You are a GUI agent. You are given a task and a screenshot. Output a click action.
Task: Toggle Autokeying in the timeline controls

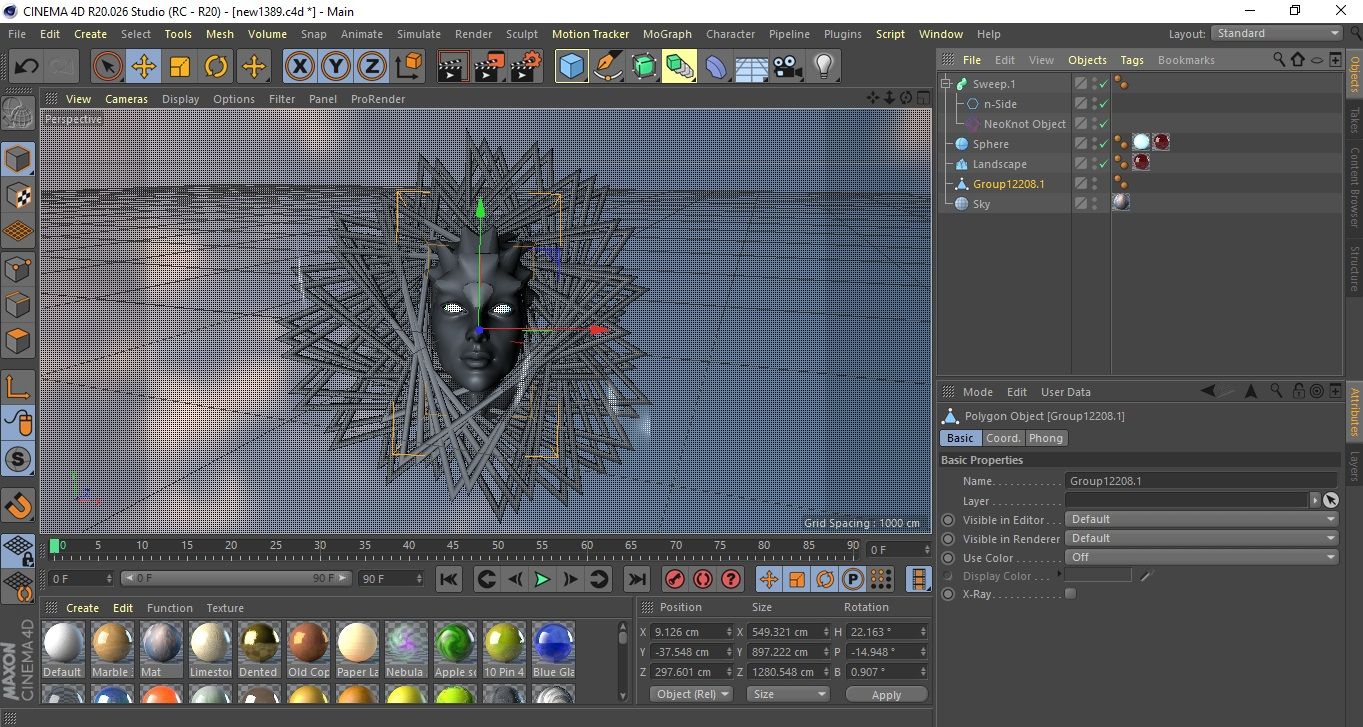(x=703, y=579)
